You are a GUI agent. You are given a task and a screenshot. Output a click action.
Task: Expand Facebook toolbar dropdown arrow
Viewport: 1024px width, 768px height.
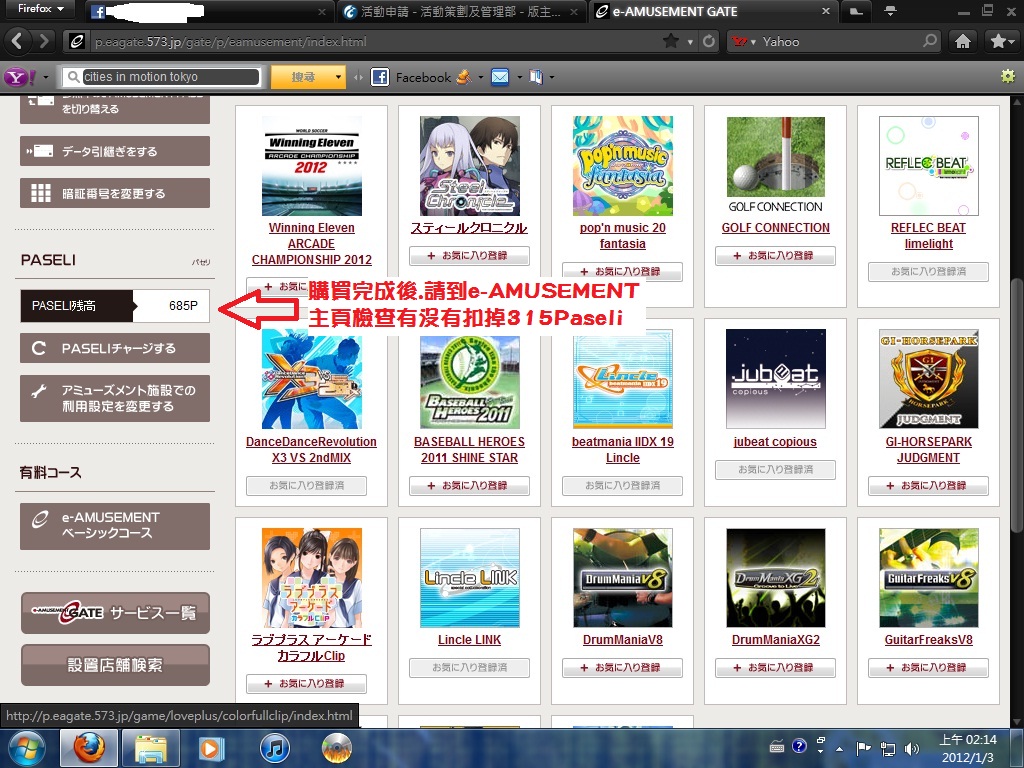coord(480,77)
